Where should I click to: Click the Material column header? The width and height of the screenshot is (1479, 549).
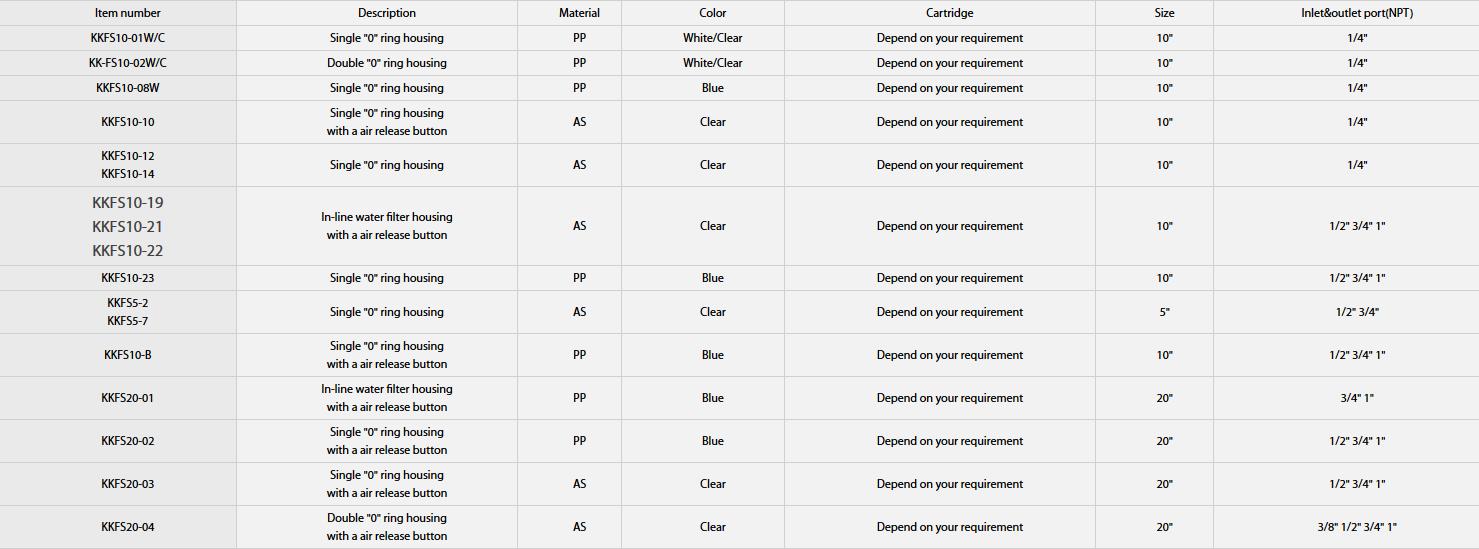(579, 13)
